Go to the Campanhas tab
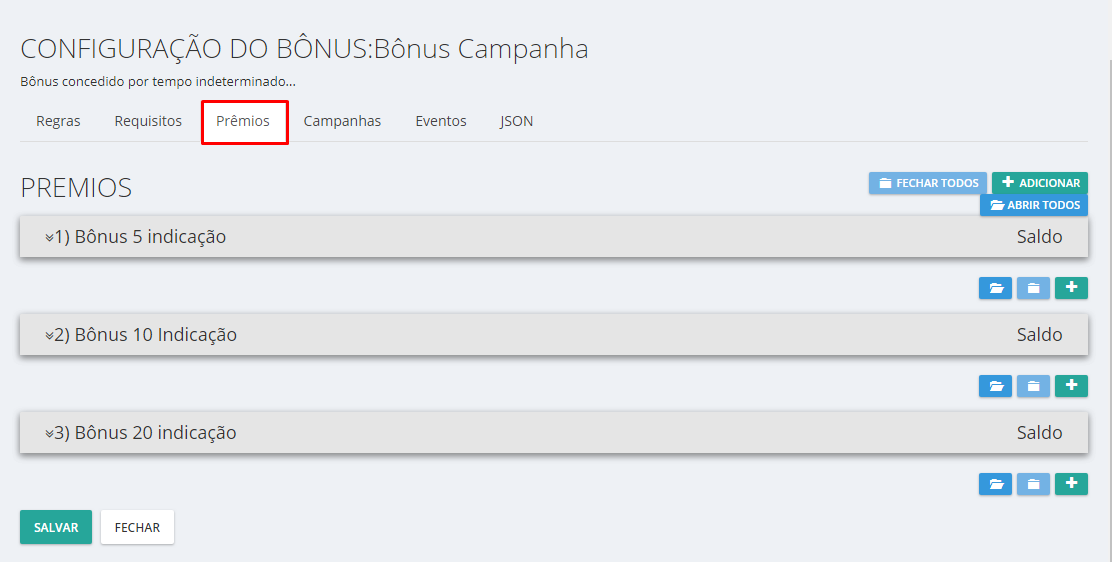Viewport: 1112px width, 562px height. click(x=342, y=121)
